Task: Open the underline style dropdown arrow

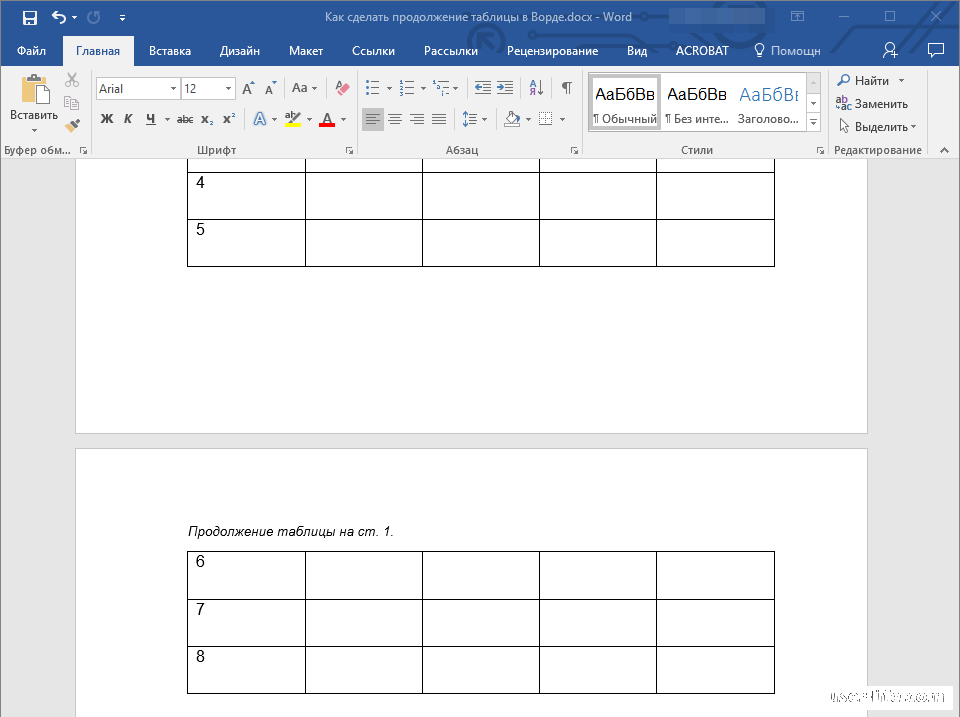Action: [167, 119]
